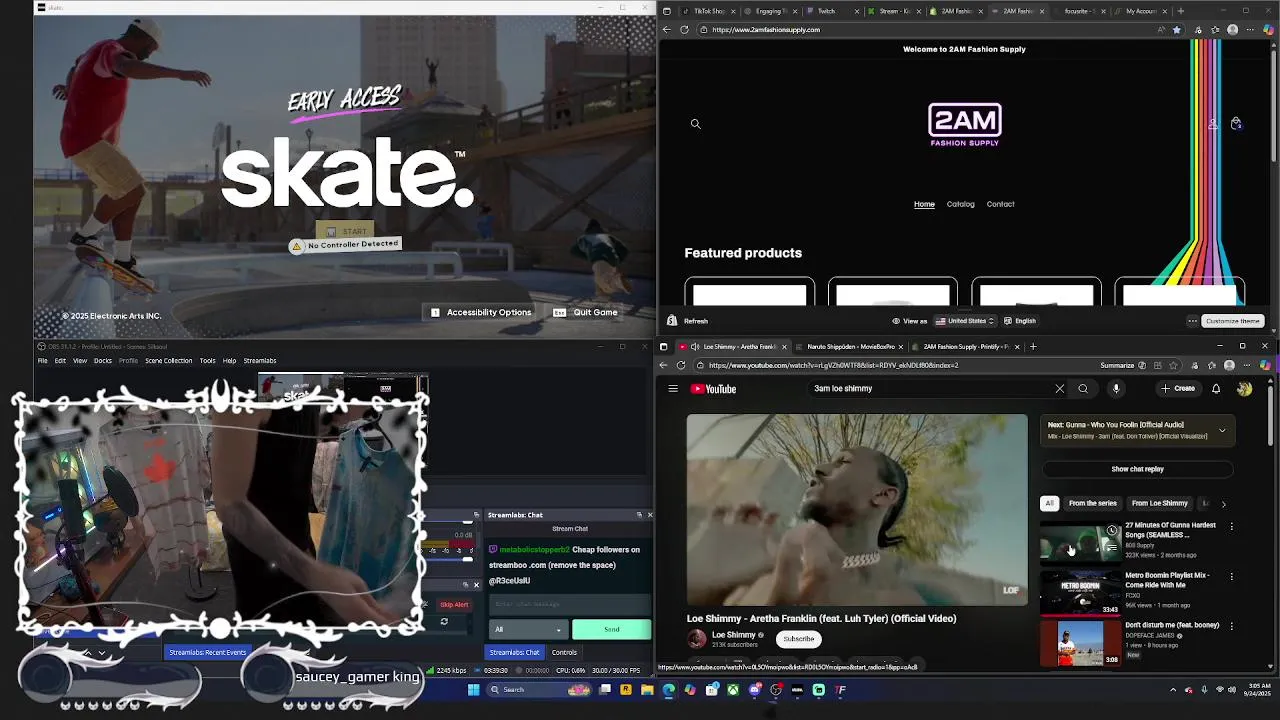
Task: Click the YouTube logo
Action: (x=714, y=389)
